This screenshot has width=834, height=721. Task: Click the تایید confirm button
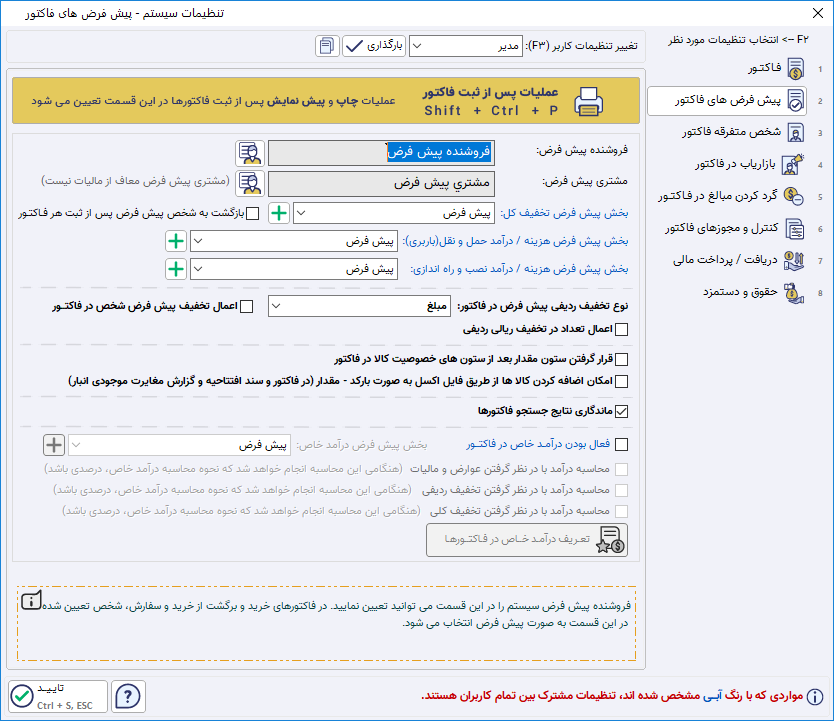click(57, 696)
